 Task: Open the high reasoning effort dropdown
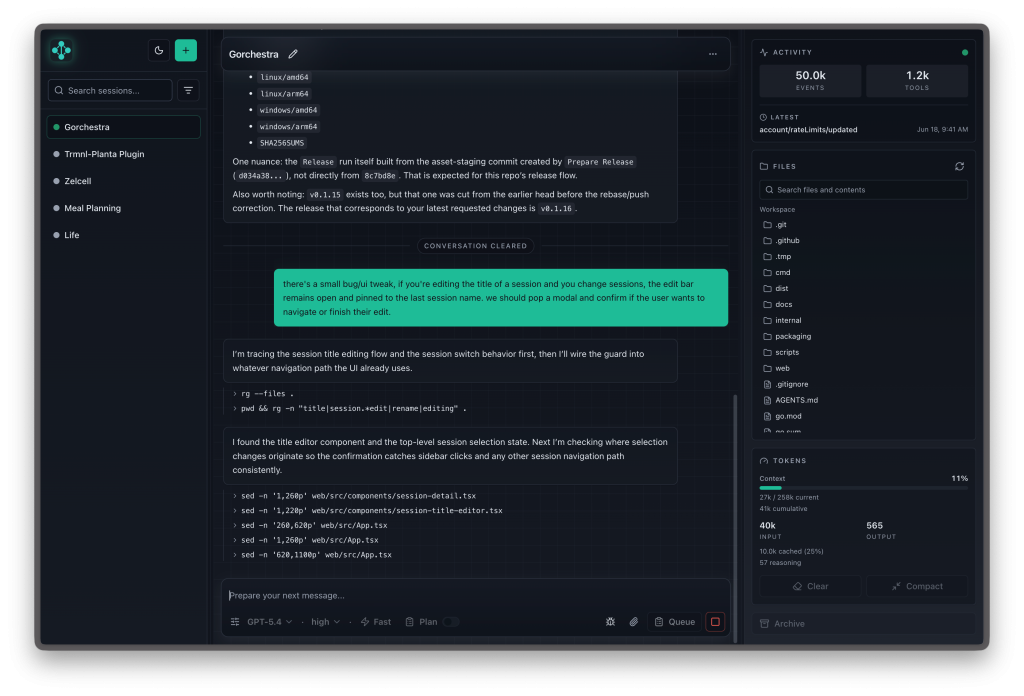point(325,622)
